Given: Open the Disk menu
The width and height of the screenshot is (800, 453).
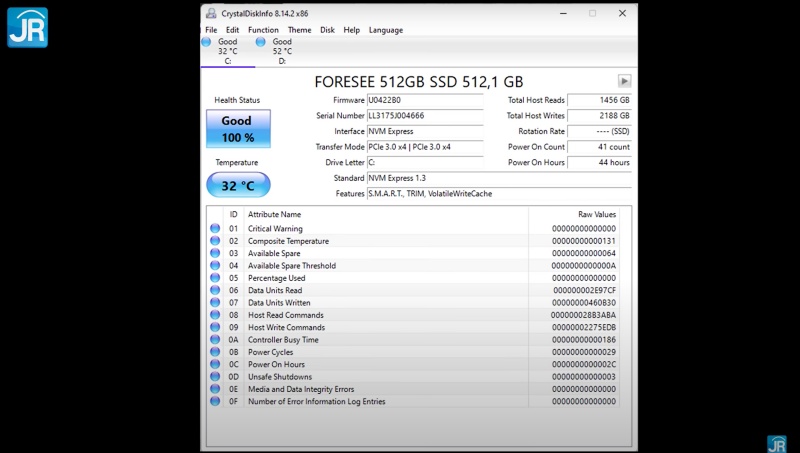Looking at the screenshot, I should 327,30.
